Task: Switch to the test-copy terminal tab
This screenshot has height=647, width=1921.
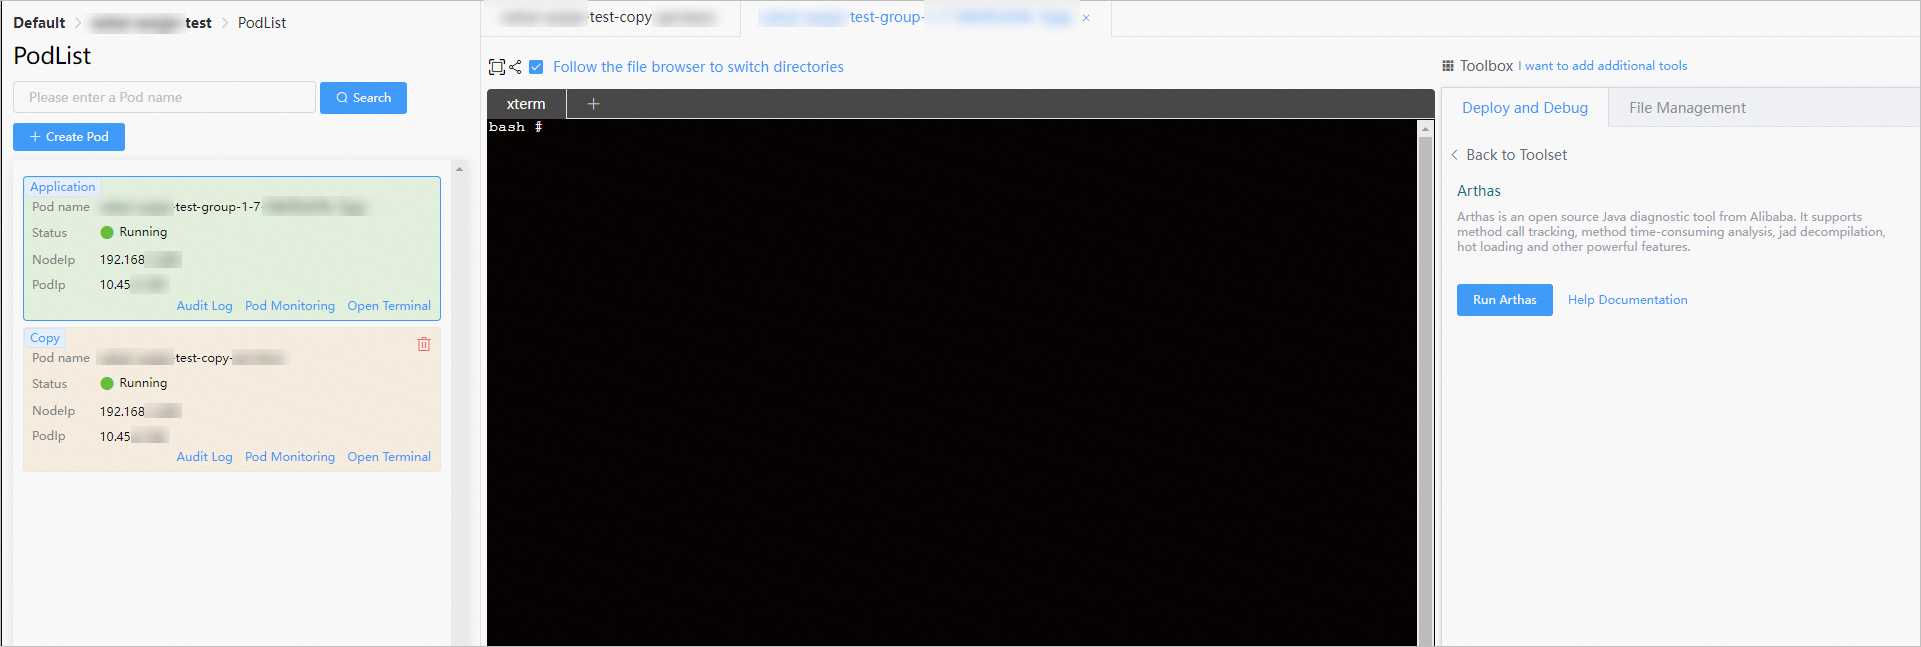Action: click(610, 18)
